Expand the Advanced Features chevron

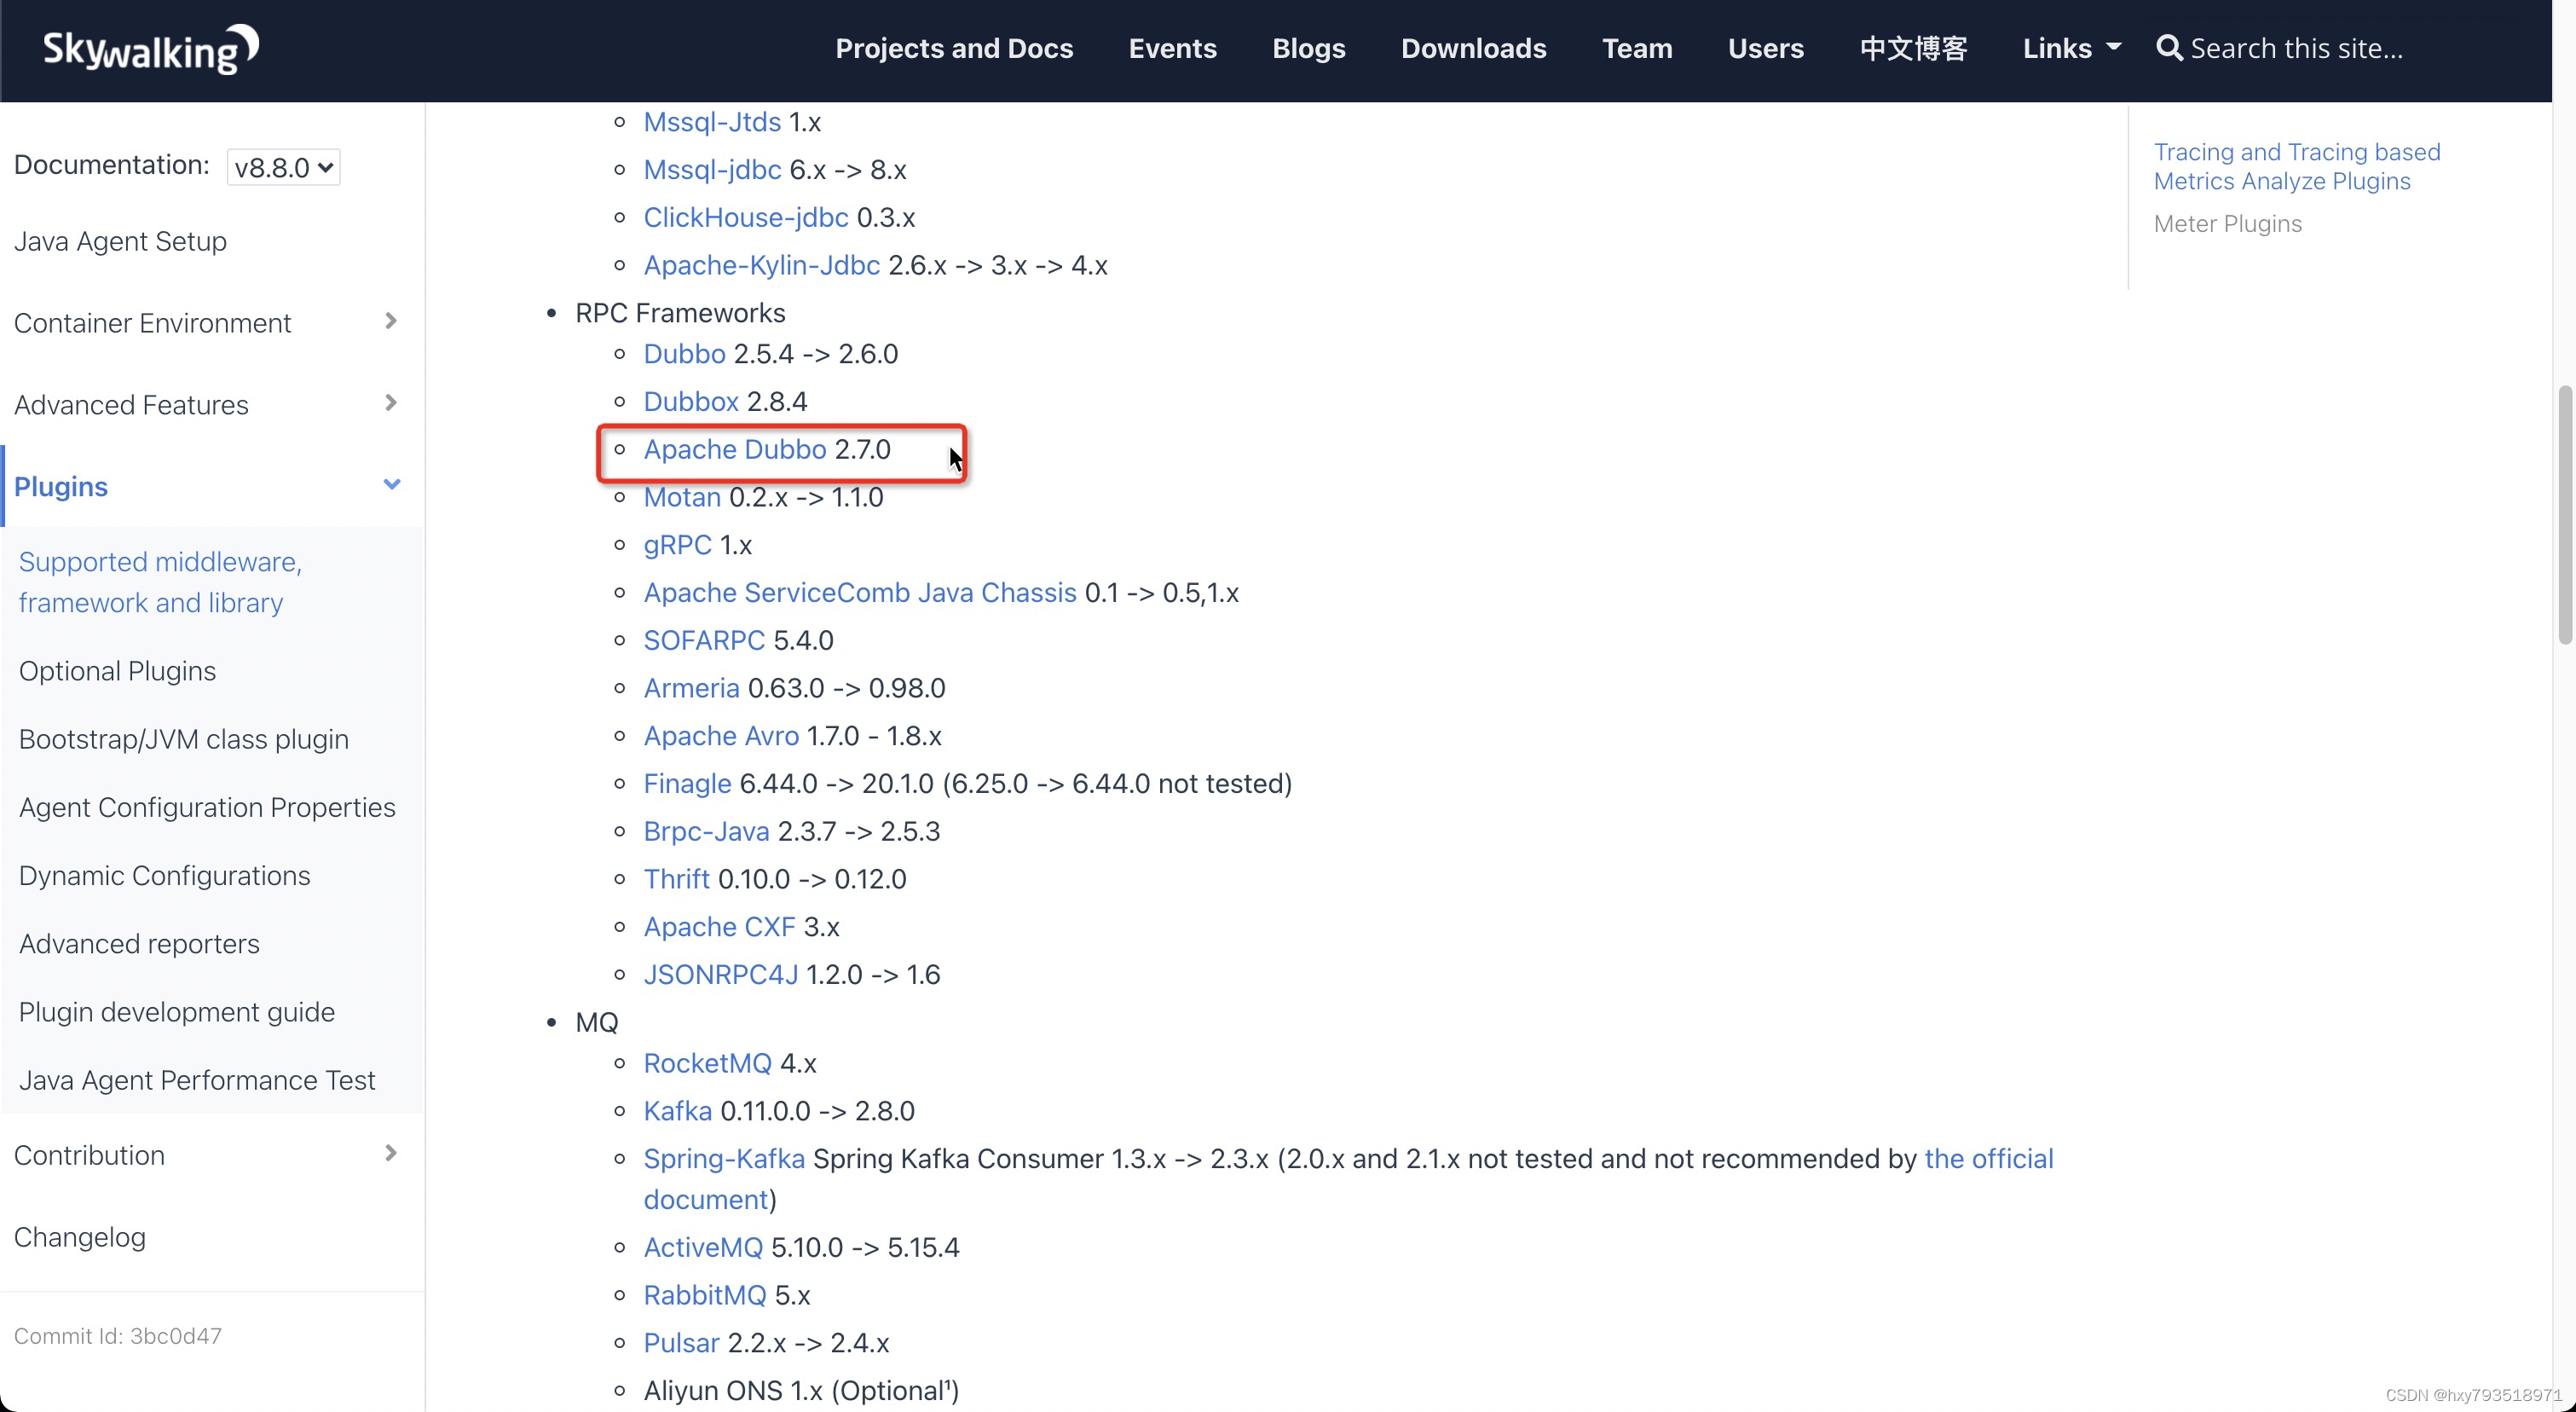391,403
